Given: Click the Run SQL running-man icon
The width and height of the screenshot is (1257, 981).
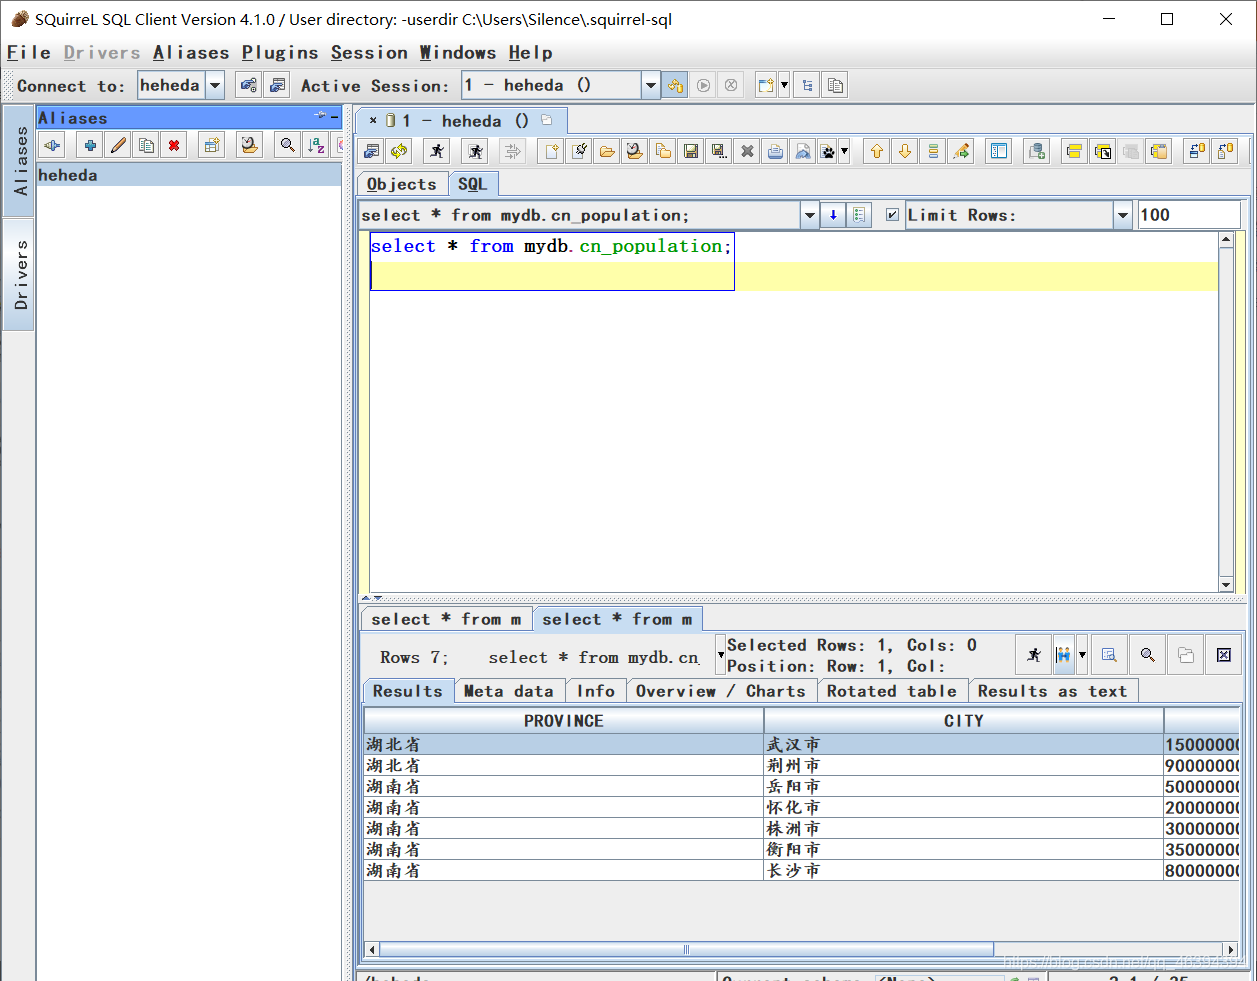Looking at the screenshot, I should tap(437, 151).
